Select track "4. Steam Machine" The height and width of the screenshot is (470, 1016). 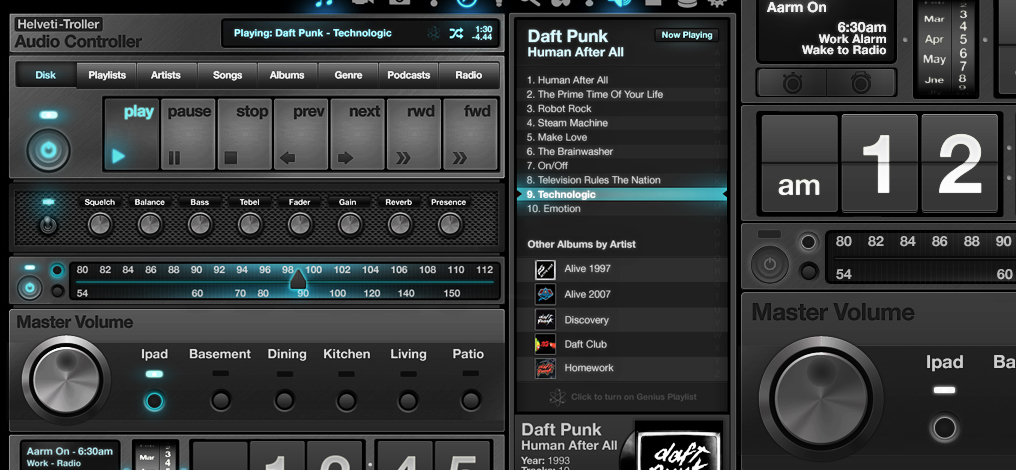click(622, 123)
